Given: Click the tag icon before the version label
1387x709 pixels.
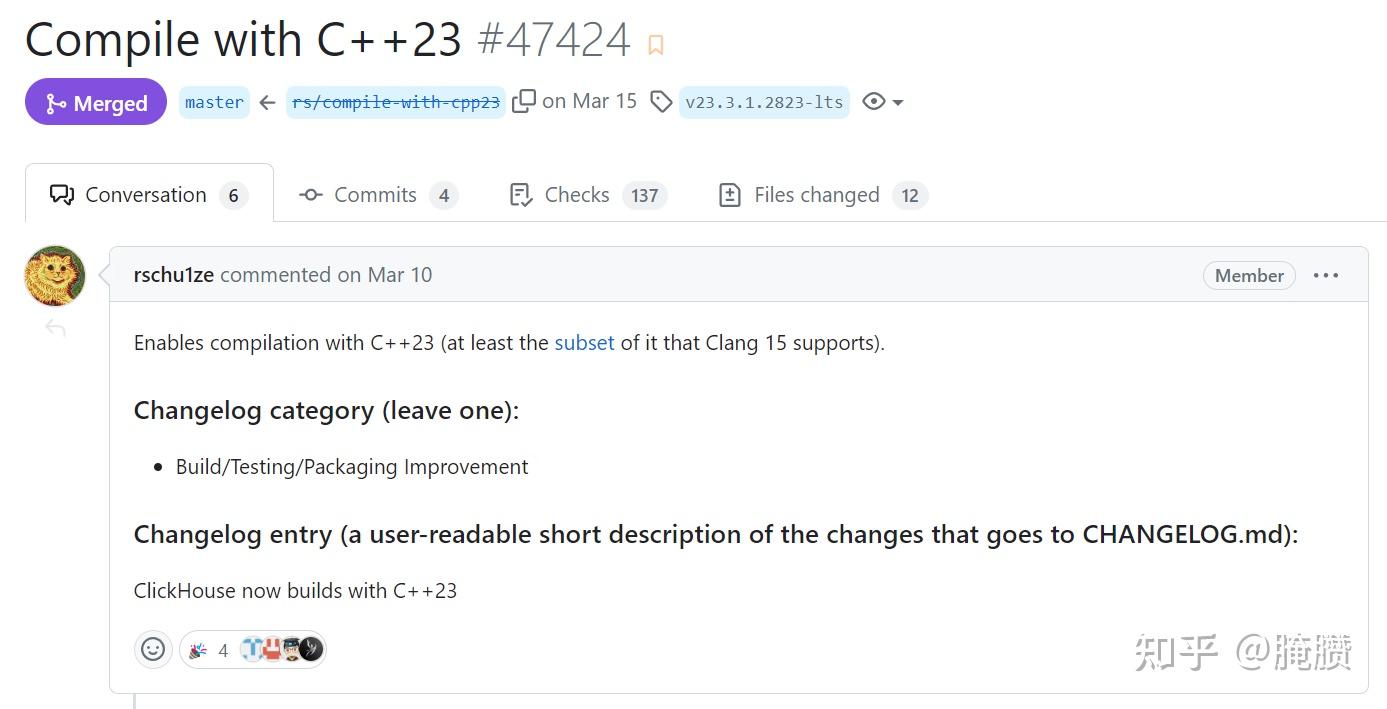Looking at the screenshot, I should 659,101.
